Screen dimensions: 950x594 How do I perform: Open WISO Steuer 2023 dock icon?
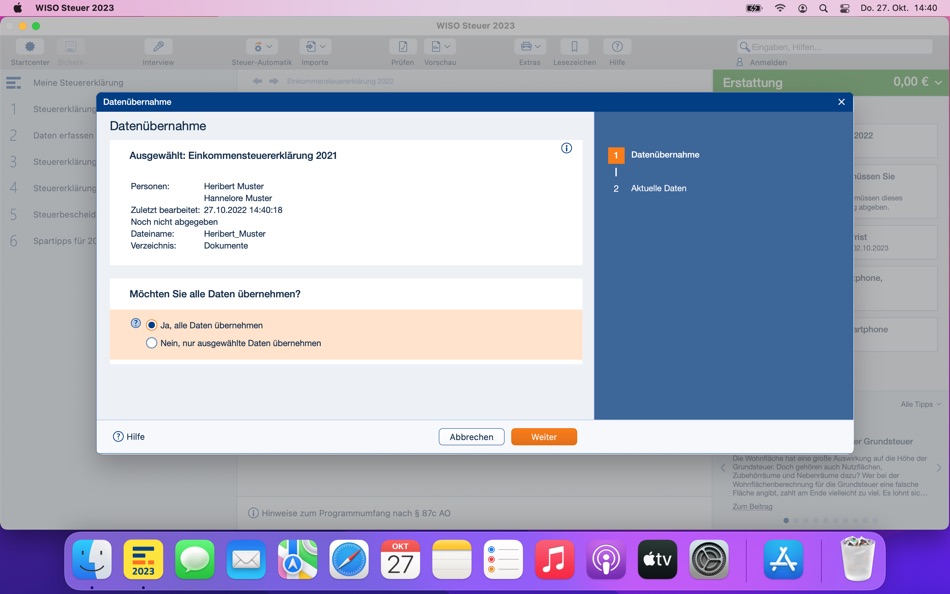pyautogui.click(x=144, y=559)
